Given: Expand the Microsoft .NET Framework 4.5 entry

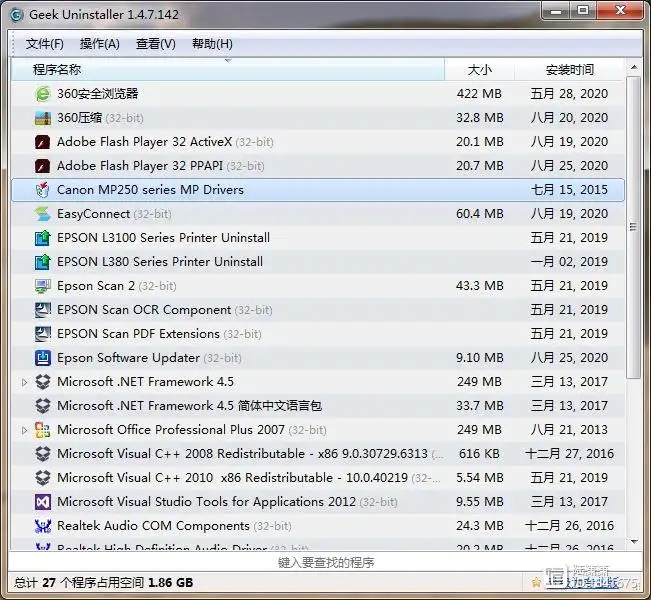Looking at the screenshot, I should tap(24, 382).
